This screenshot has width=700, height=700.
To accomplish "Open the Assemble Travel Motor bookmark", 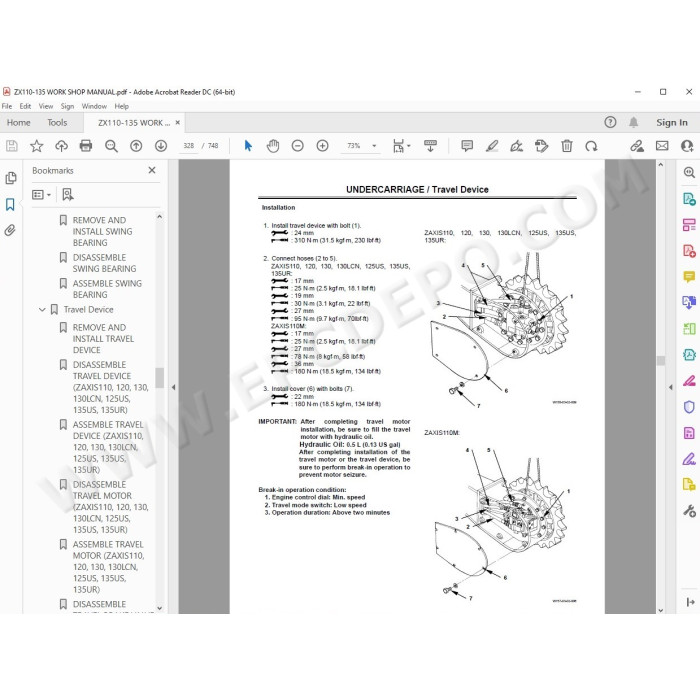I will [108, 567].
